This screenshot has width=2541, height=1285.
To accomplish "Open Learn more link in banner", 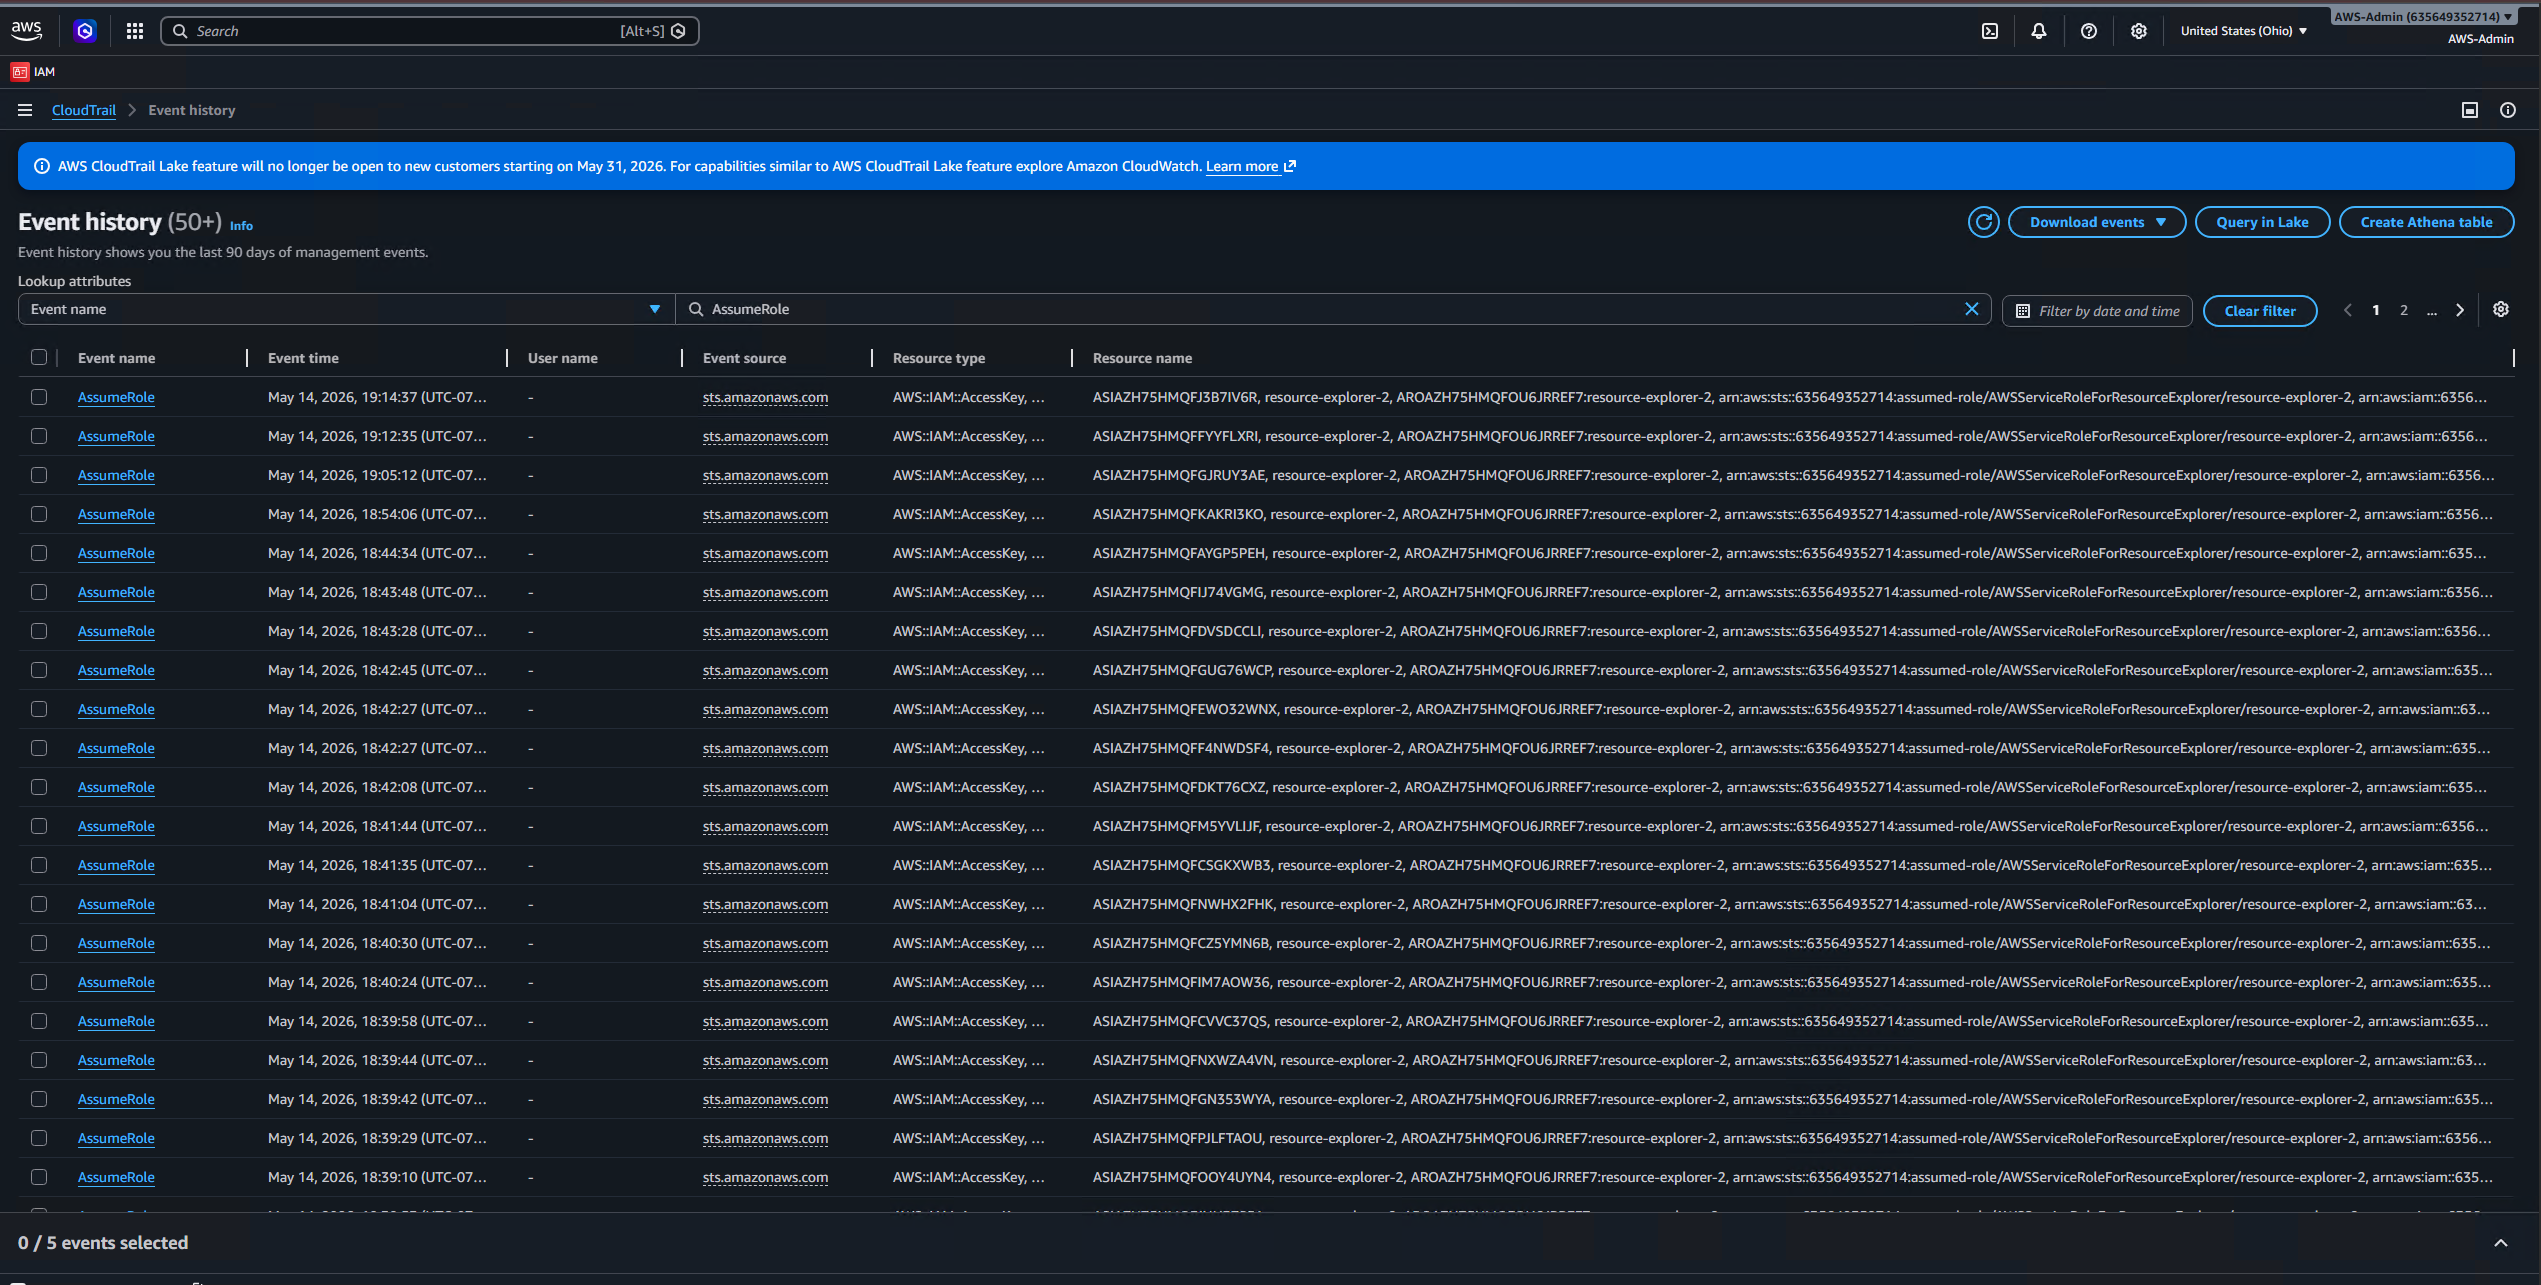I will click(x=1250, y=166).
